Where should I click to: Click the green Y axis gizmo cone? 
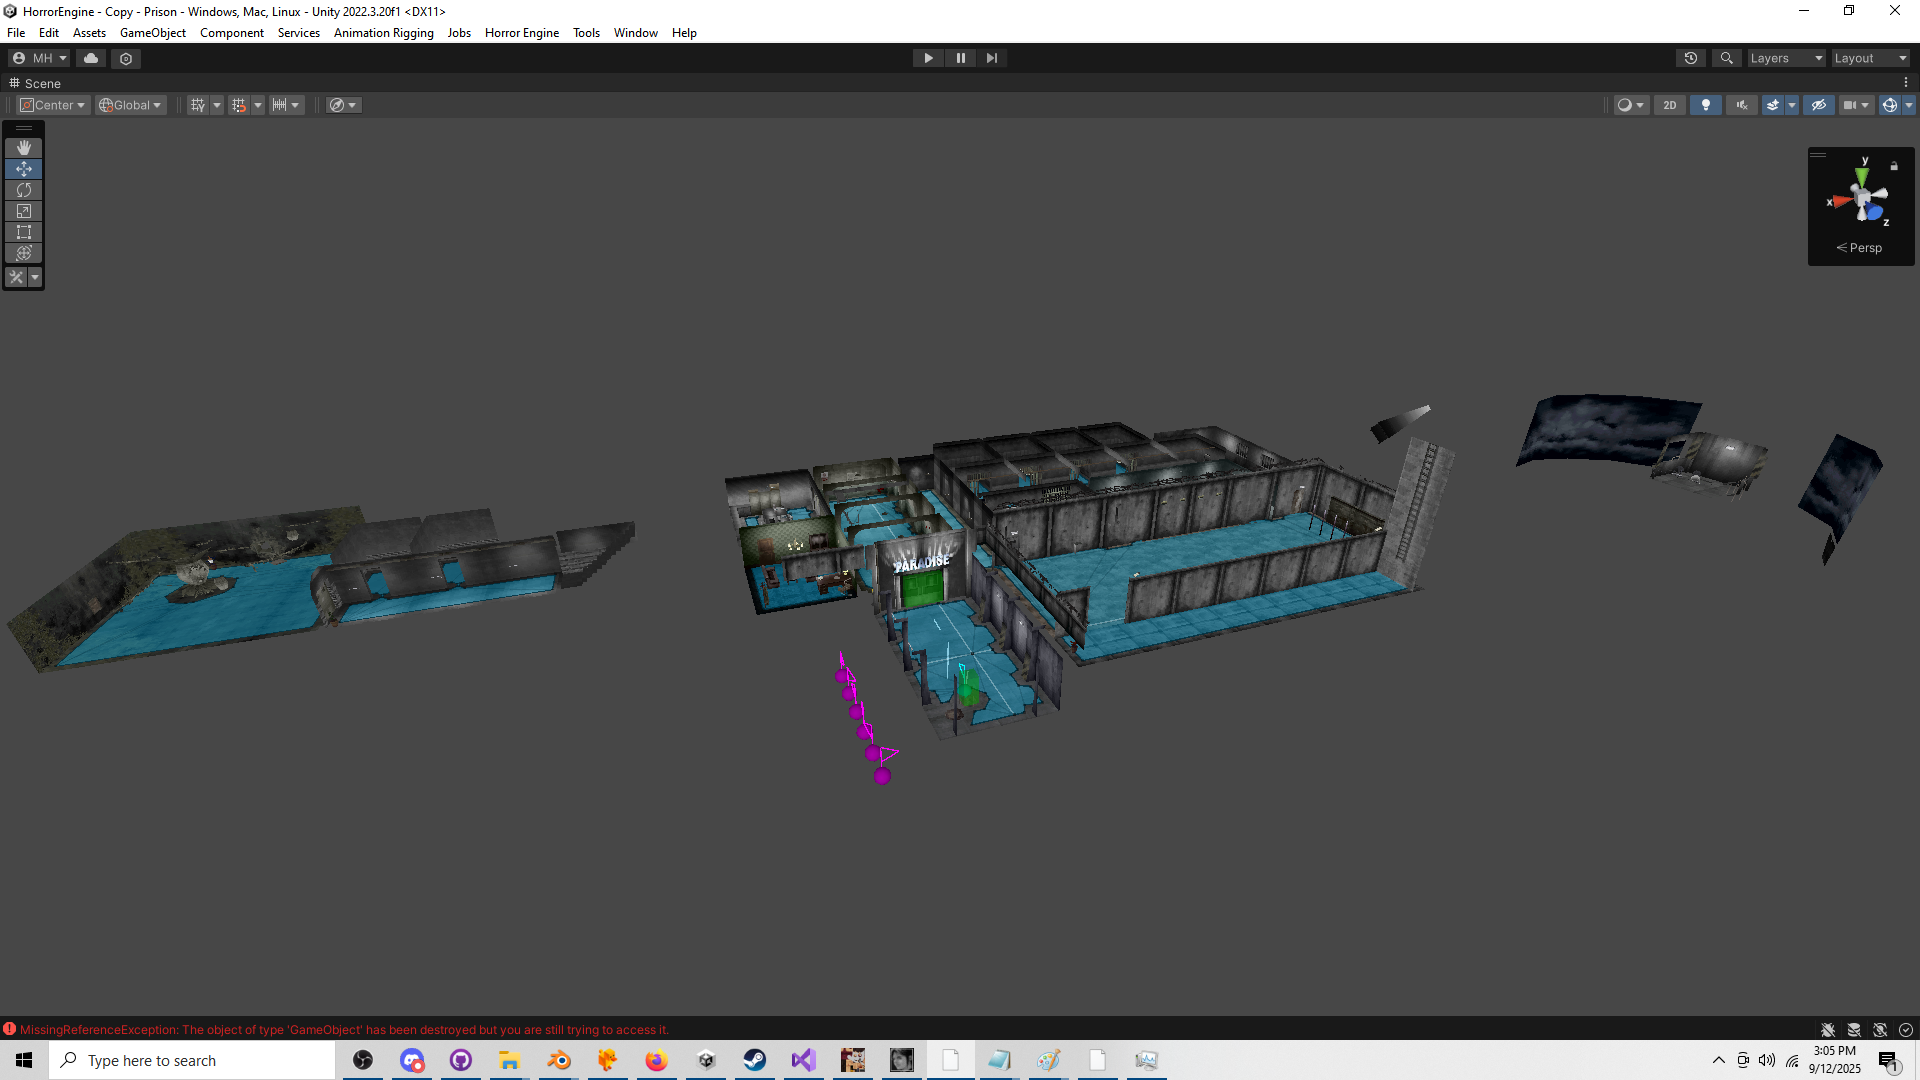[1861, 176]
